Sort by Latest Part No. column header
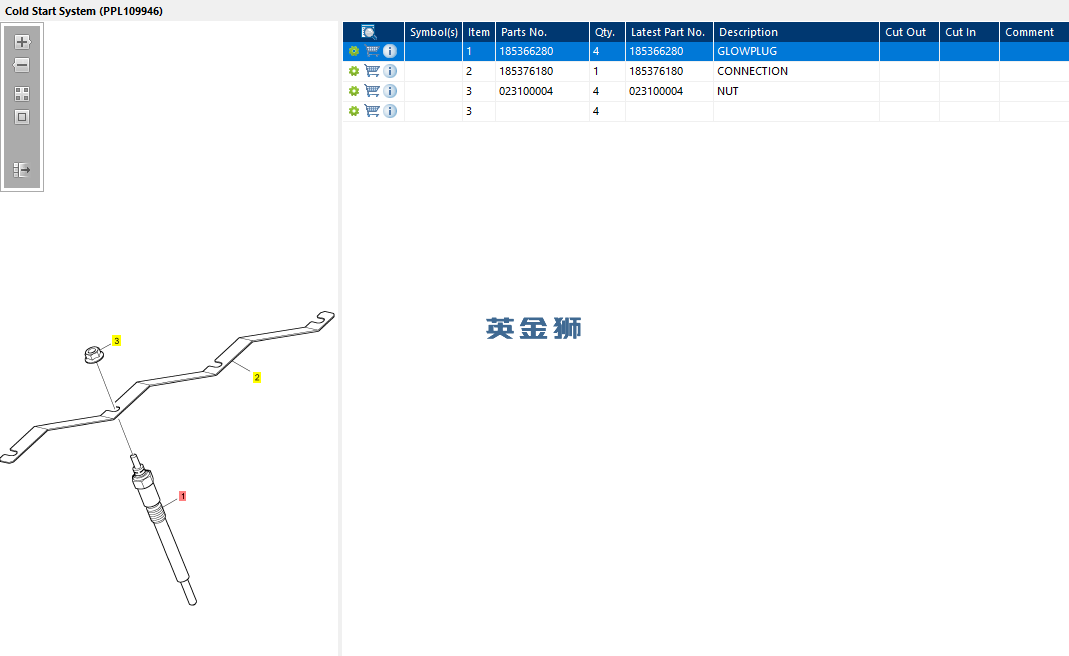Screen dimensions: 1069x656 (x=669, y=32)
